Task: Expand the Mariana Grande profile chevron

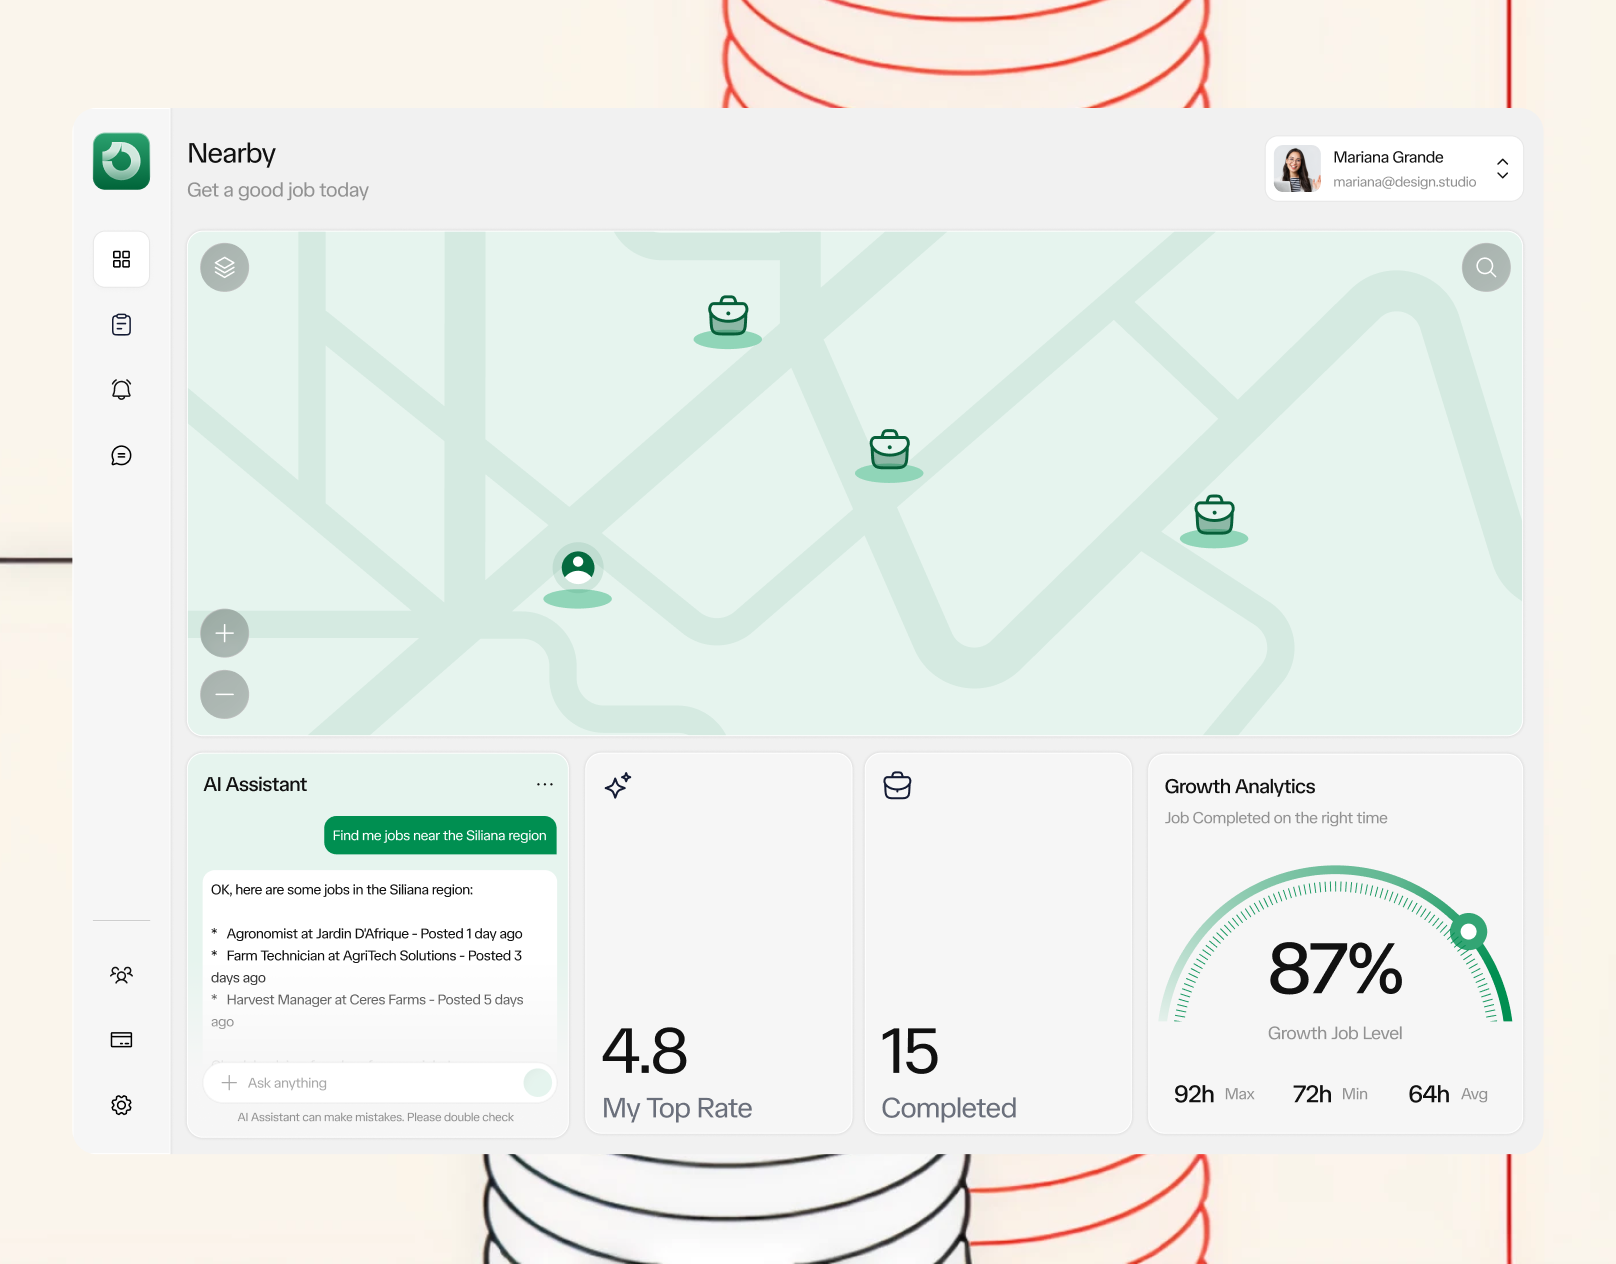Action: [1502, 170]
